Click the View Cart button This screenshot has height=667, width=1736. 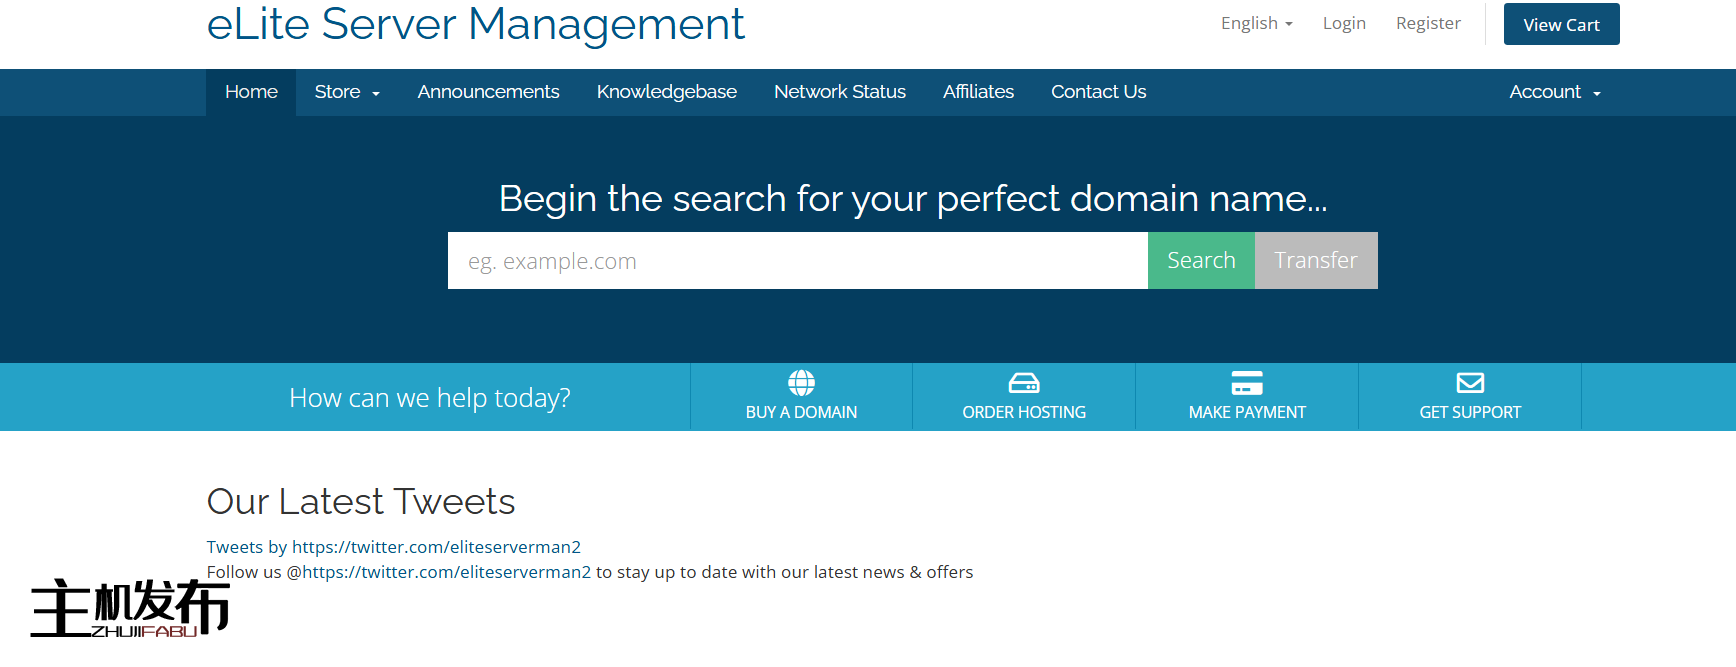(1561, 25)
